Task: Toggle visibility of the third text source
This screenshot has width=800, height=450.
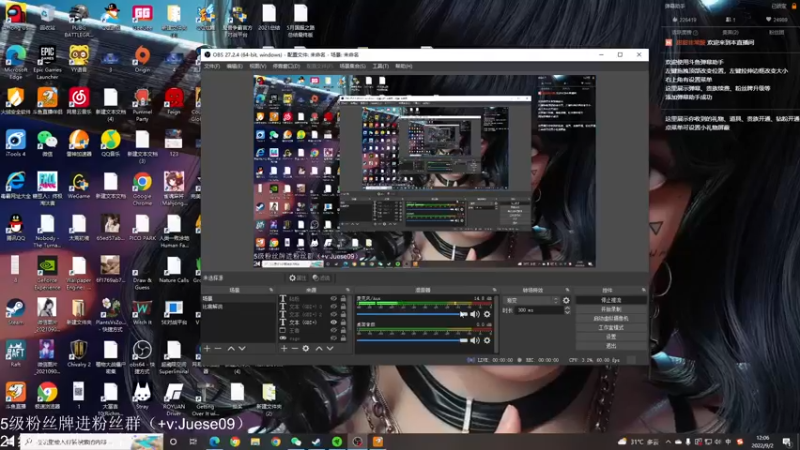Action: (334, 314)
